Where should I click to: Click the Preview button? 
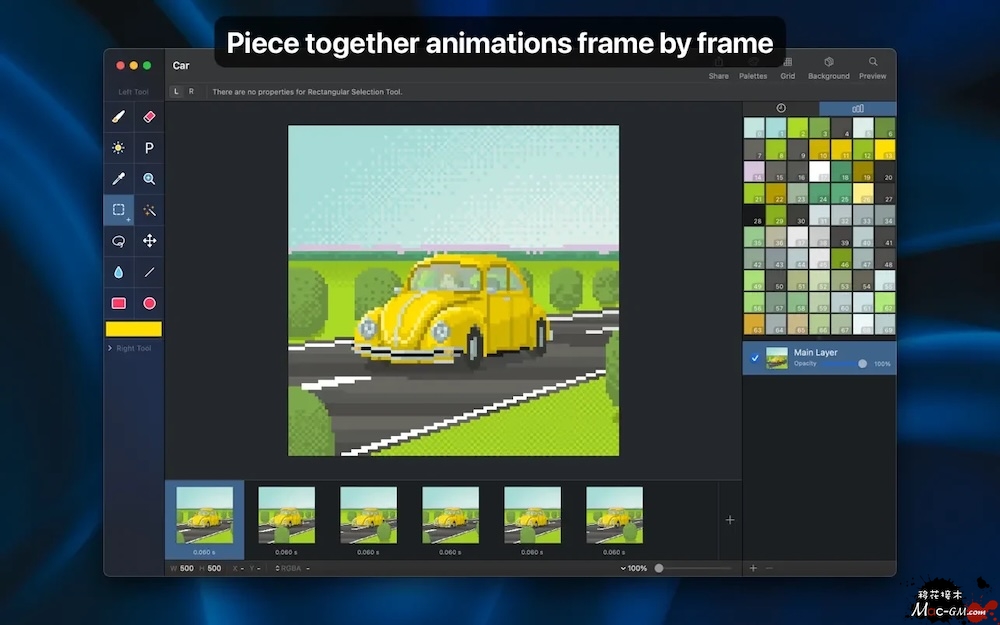pyautogui.click(x=873, y=68)
